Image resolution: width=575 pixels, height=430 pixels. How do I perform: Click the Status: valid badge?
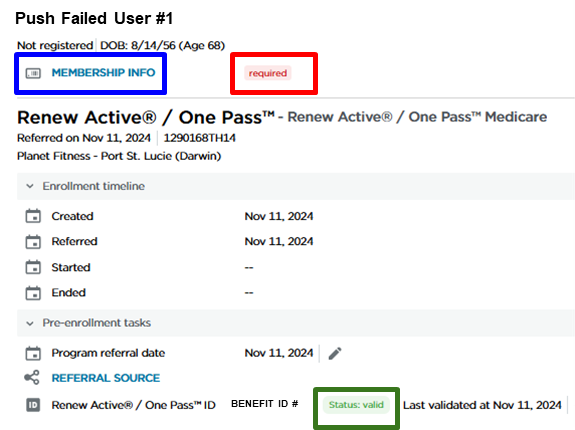click(x=356, y=405)
